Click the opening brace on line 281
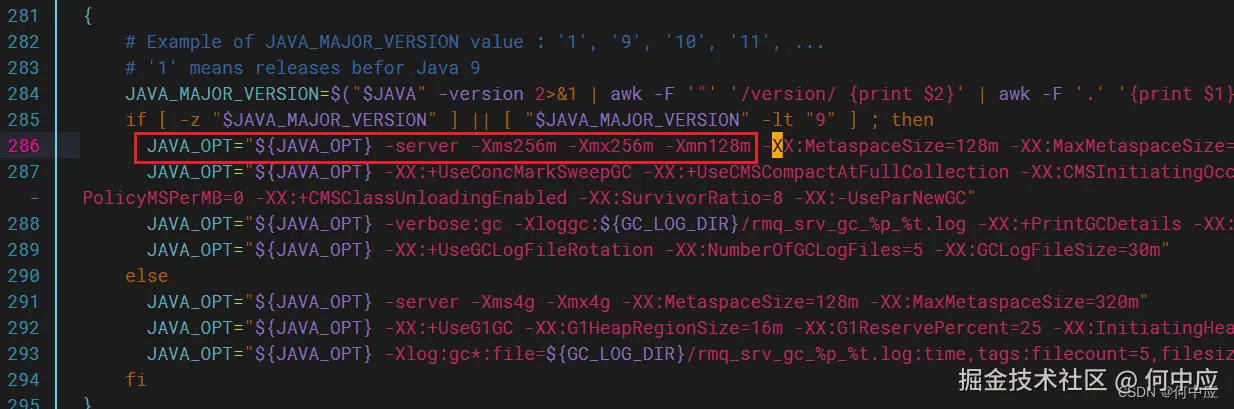Image resolution: width=1234 pixels, height=409 pixels. (x=88, y=16)
